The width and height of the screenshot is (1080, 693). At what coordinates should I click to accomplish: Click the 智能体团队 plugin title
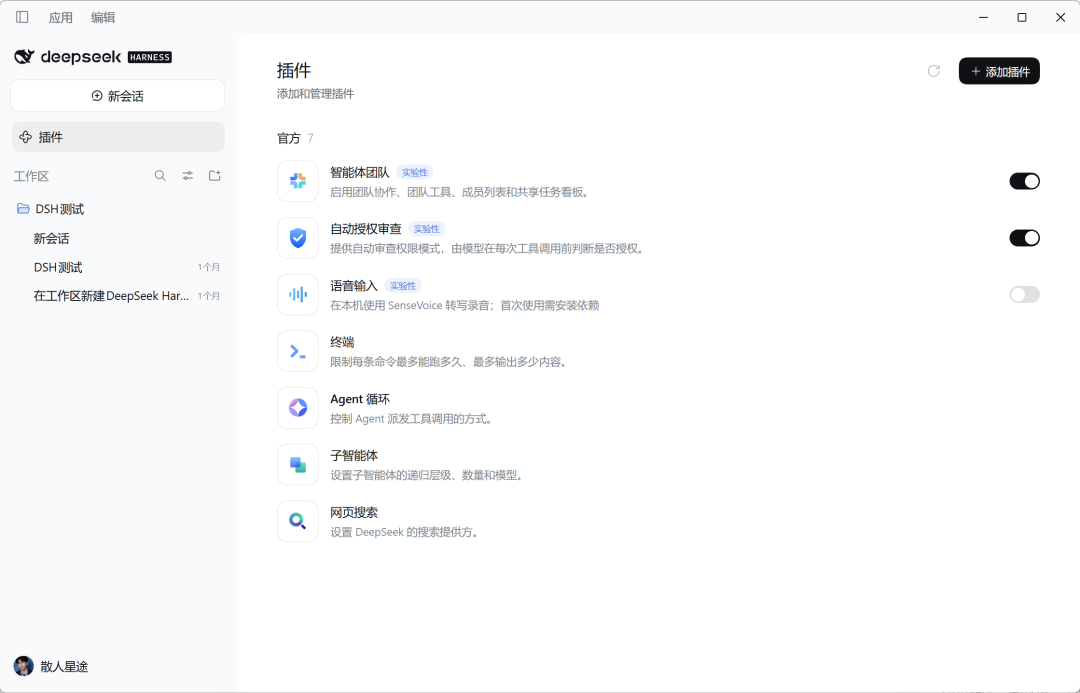tap(360, 172)
